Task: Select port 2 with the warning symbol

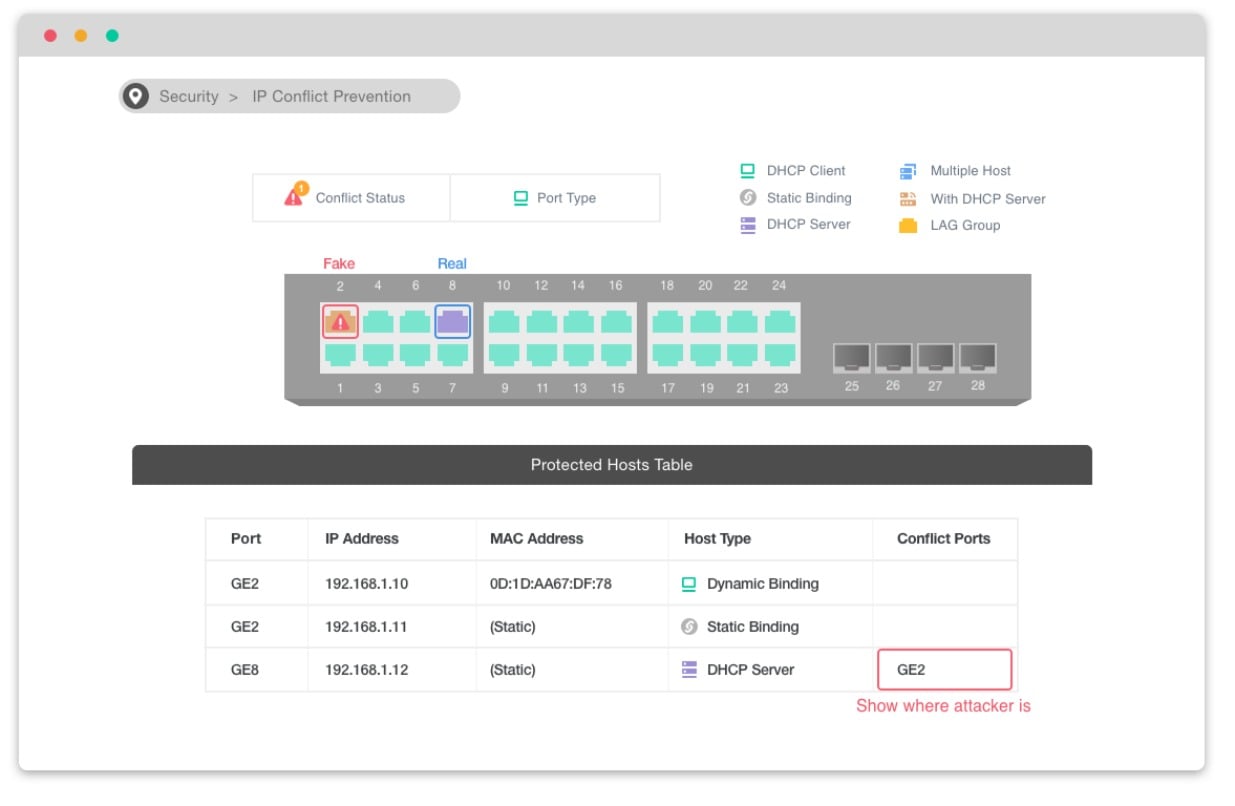Action: (340, 322)
